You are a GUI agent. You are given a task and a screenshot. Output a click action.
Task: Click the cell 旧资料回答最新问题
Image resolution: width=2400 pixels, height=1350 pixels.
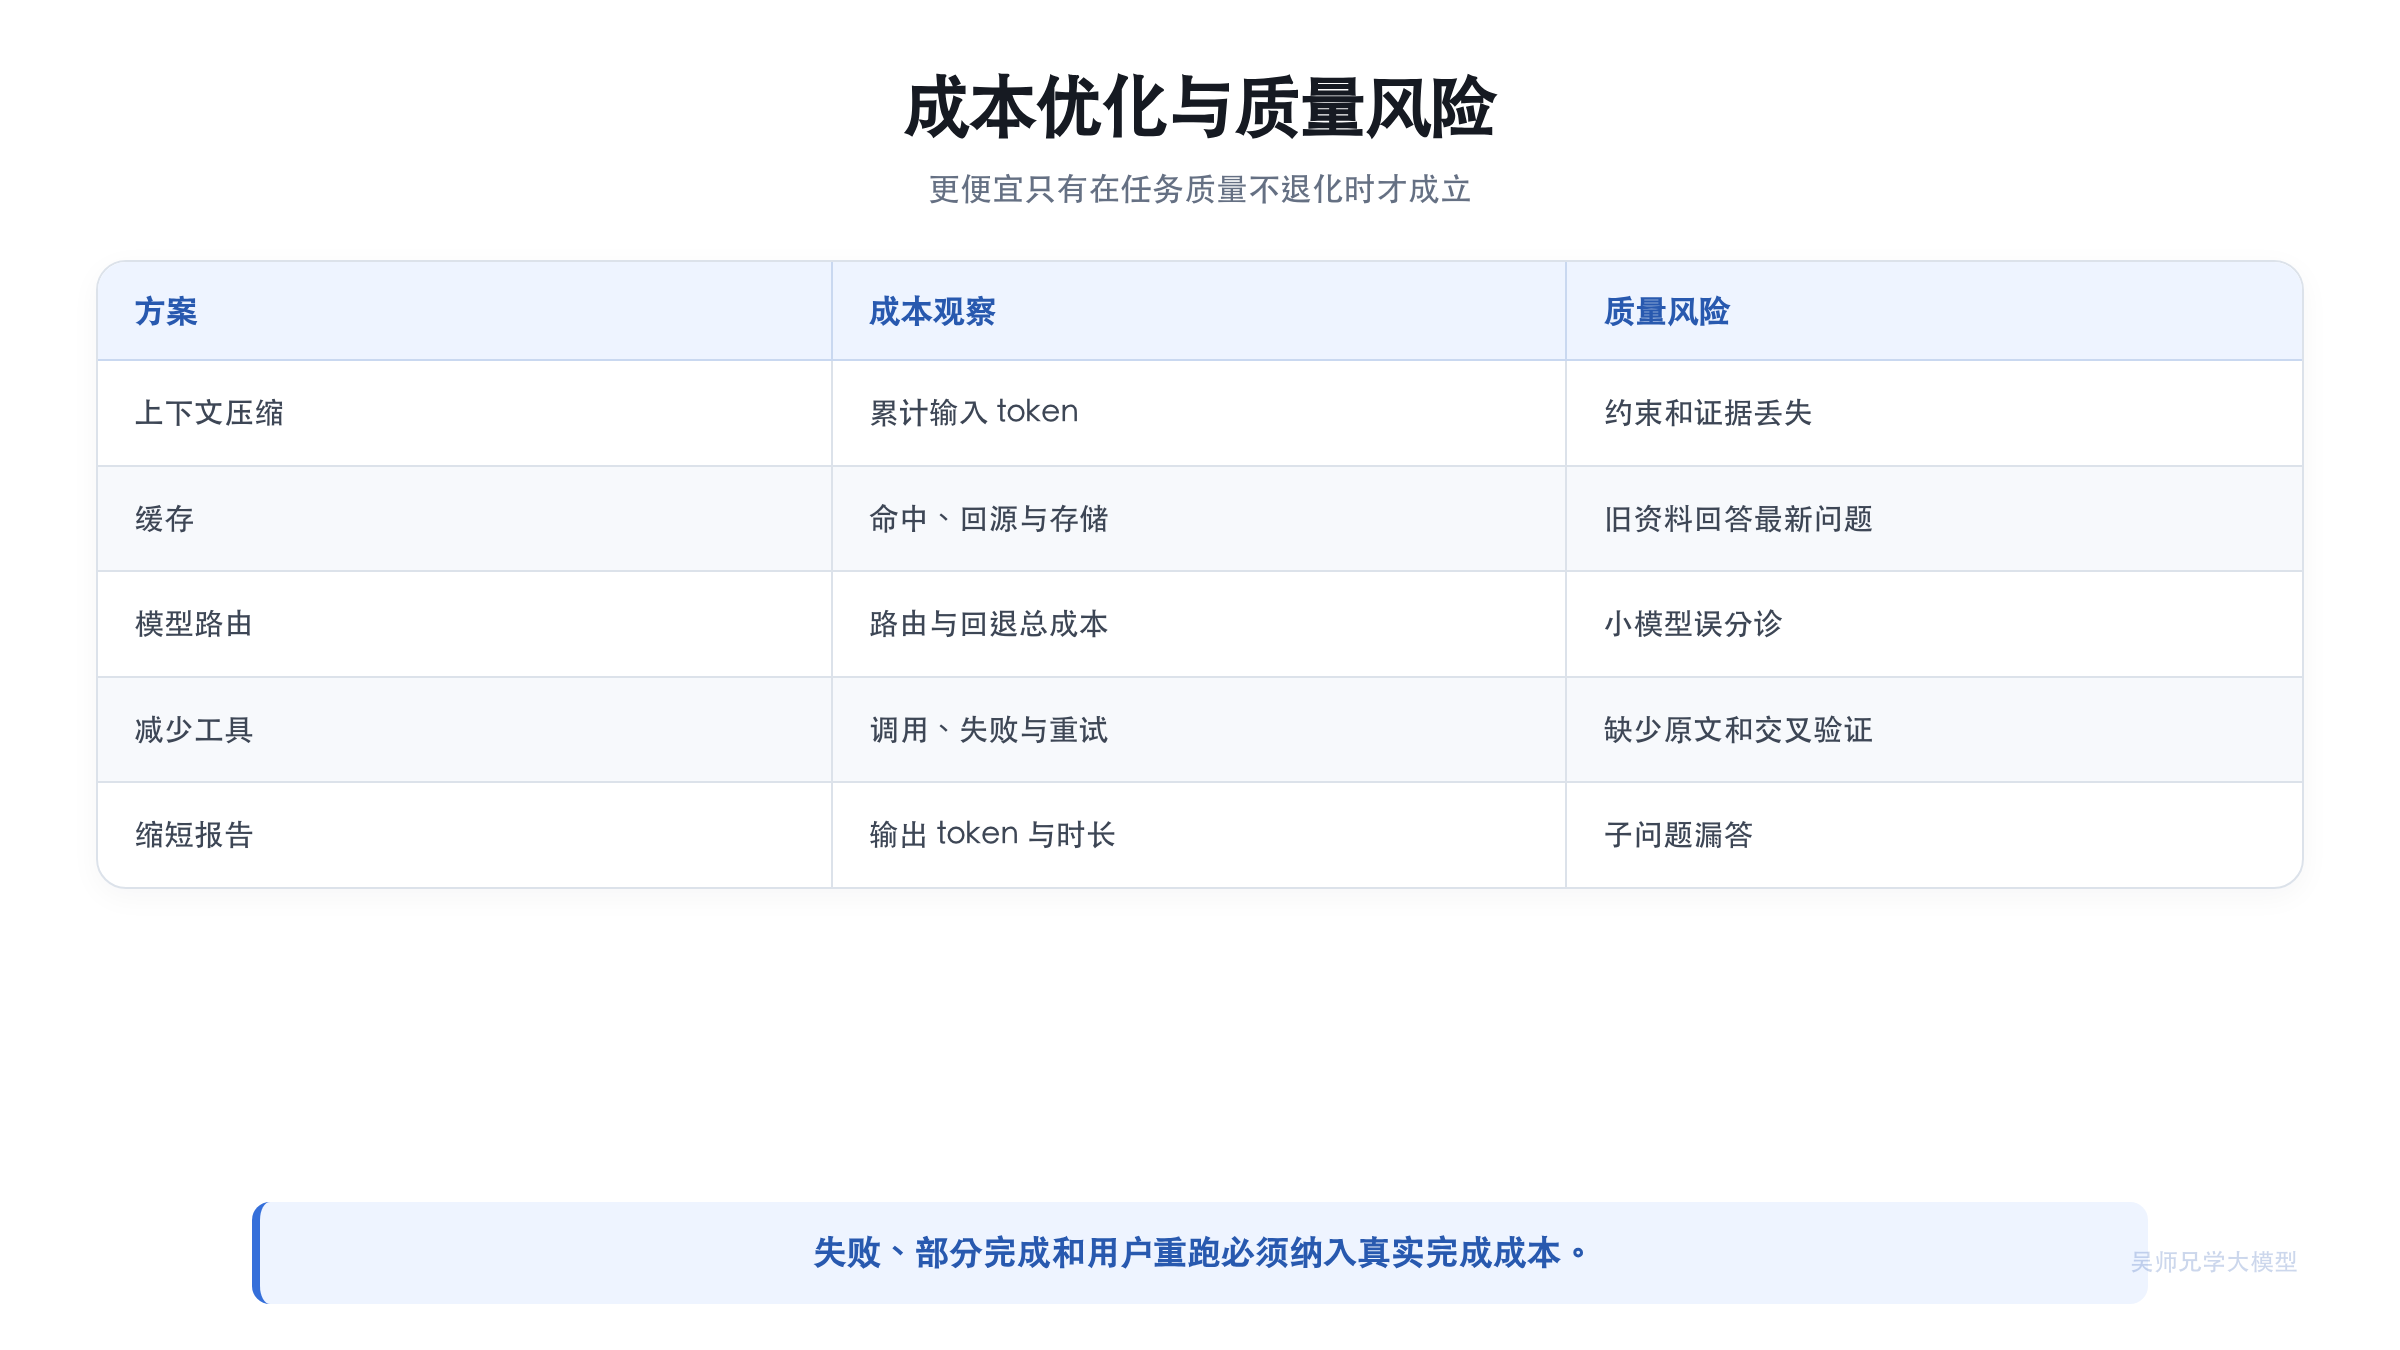(x=1934, y=519)
